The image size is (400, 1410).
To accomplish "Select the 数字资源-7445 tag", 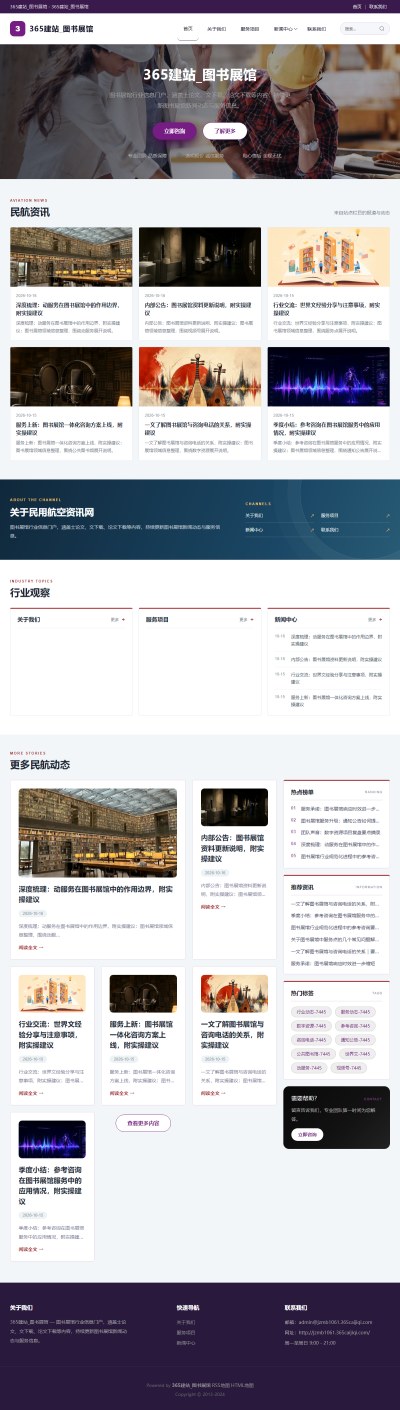I will pyautogui.click(x=311, y=1025).
